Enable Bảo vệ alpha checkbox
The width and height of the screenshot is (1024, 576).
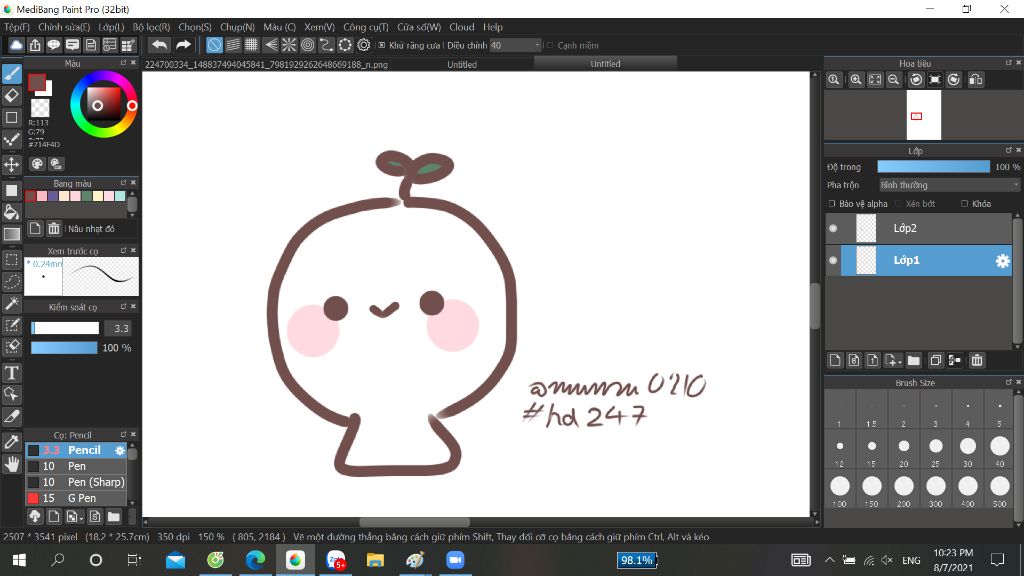pos(832,204)
